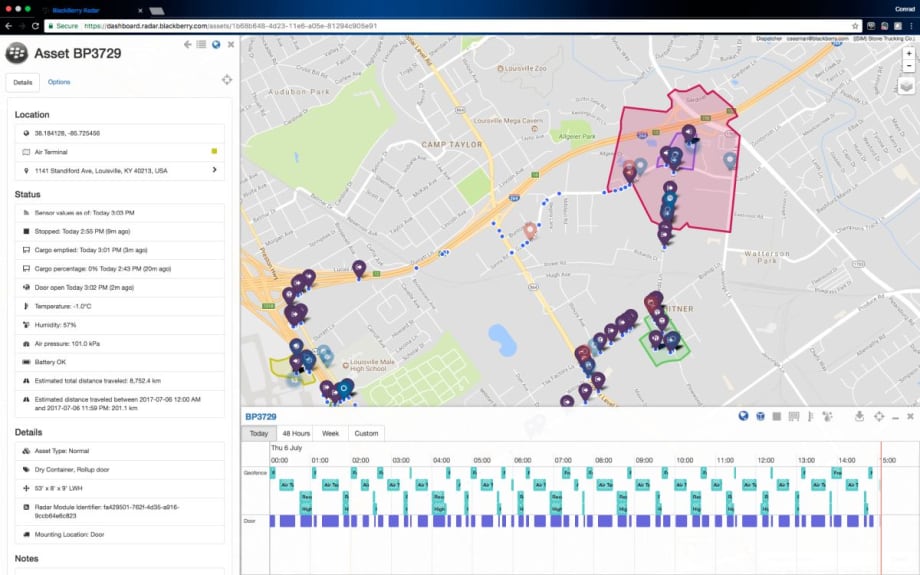Open the map layers selector
The width and height of the screenshot is (920, 575).
click(907, 87)
